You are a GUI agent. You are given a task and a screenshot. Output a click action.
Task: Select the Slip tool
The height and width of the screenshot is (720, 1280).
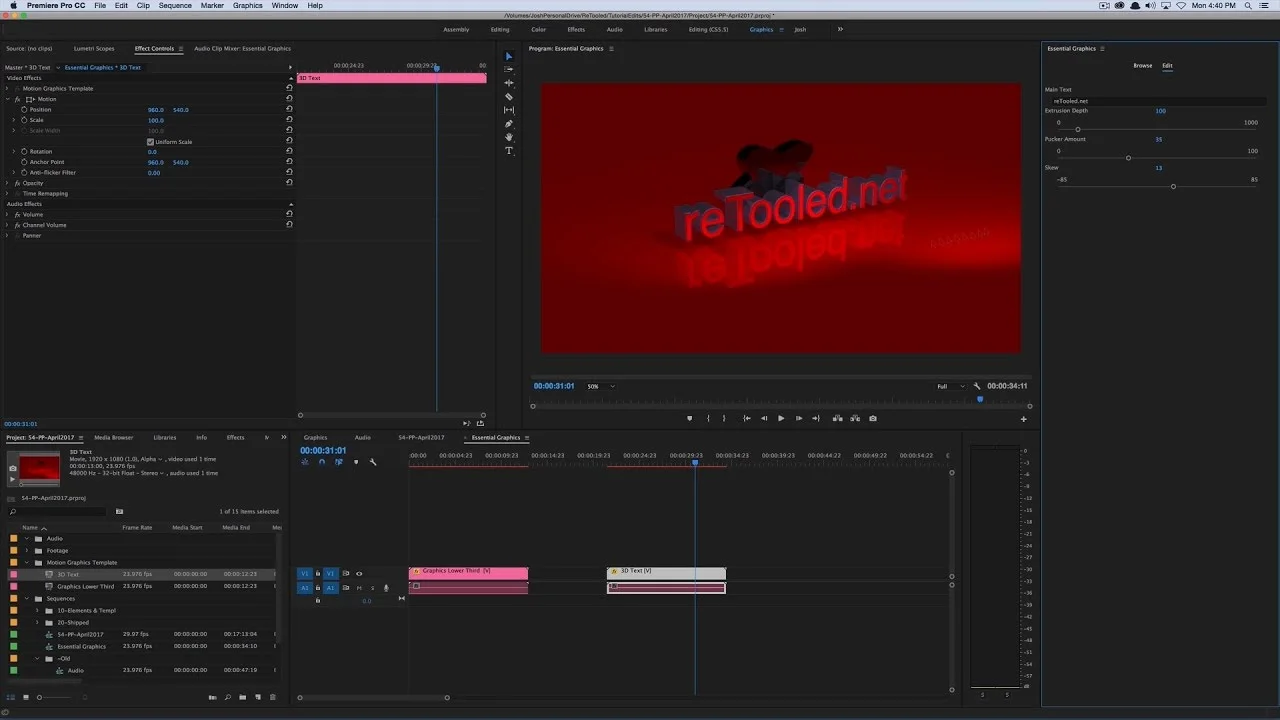click(x=508, y=110)
